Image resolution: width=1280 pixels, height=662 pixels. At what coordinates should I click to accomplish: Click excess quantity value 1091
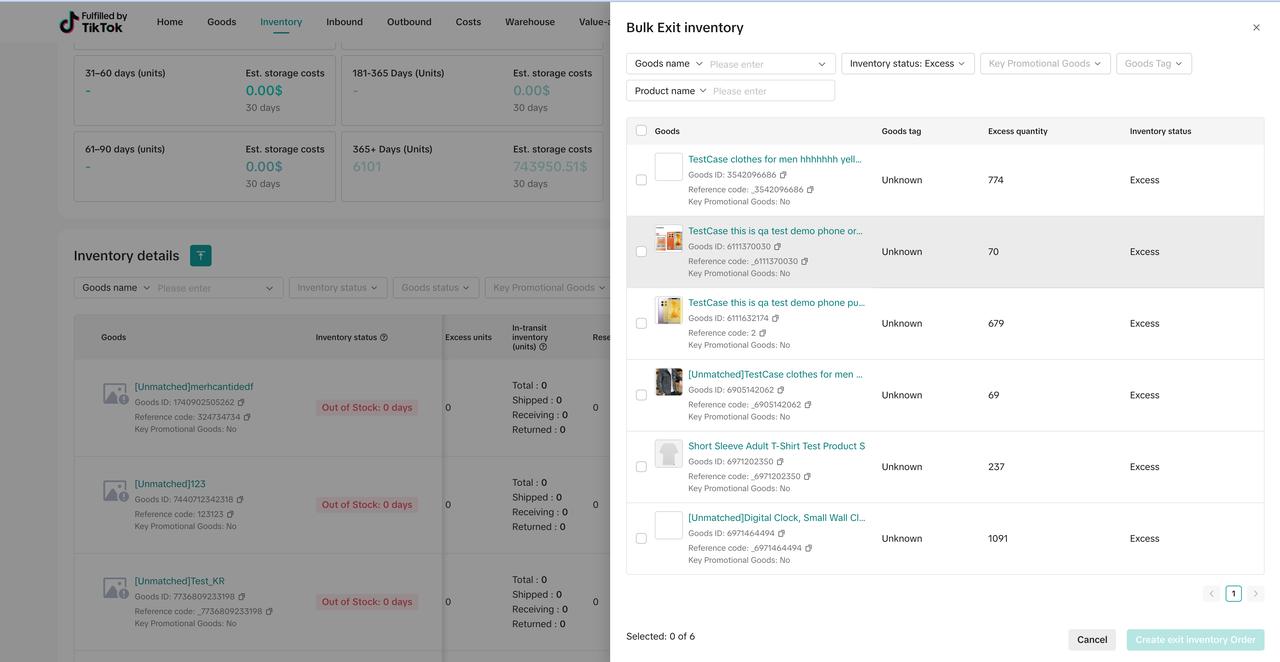998,539
